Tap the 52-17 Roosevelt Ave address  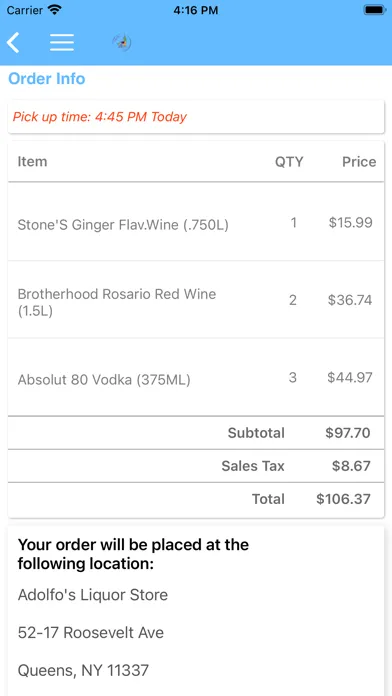[91, 633]
